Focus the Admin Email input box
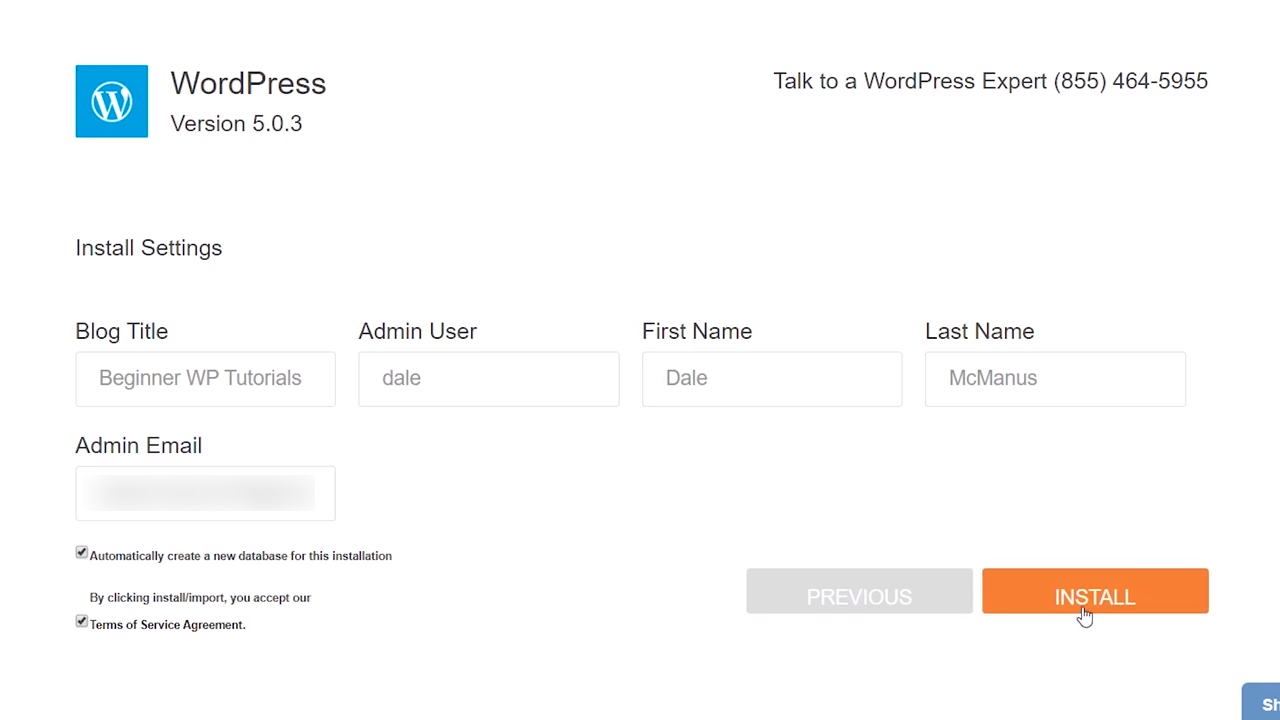The height and width of the screenshot is (720, 1280). [205, 493]
